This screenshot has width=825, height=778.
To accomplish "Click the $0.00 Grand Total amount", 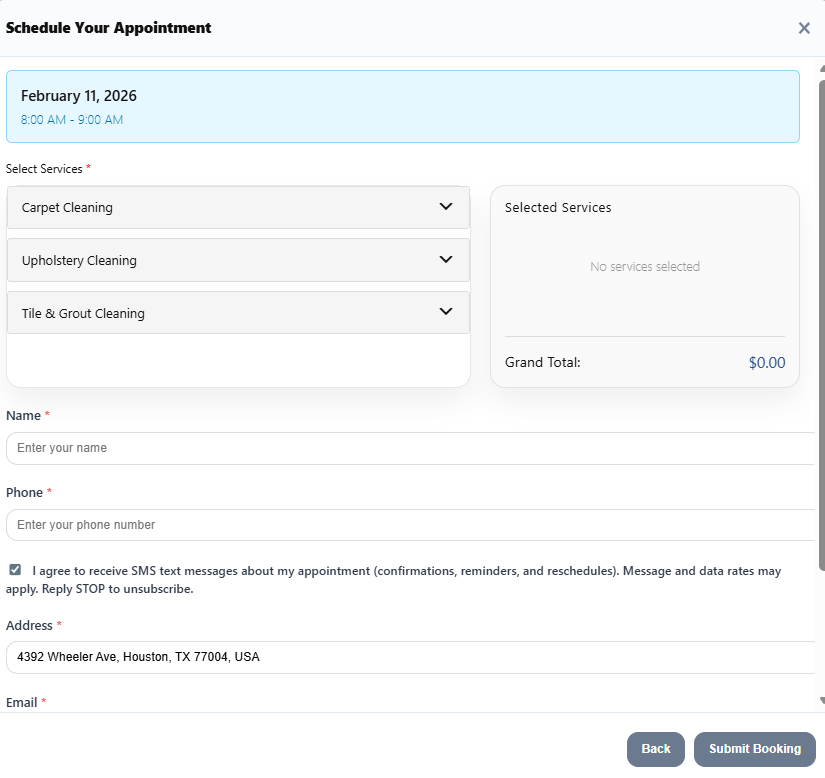I will pos(766,363).
